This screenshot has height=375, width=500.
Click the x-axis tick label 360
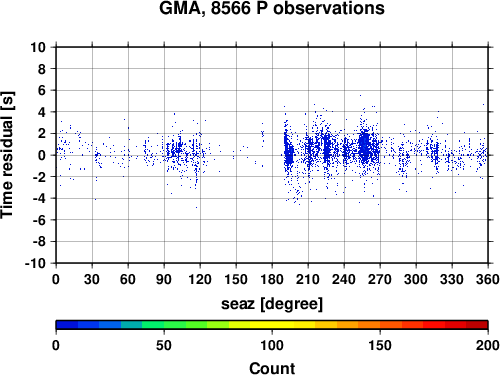[x=488, y=279]
